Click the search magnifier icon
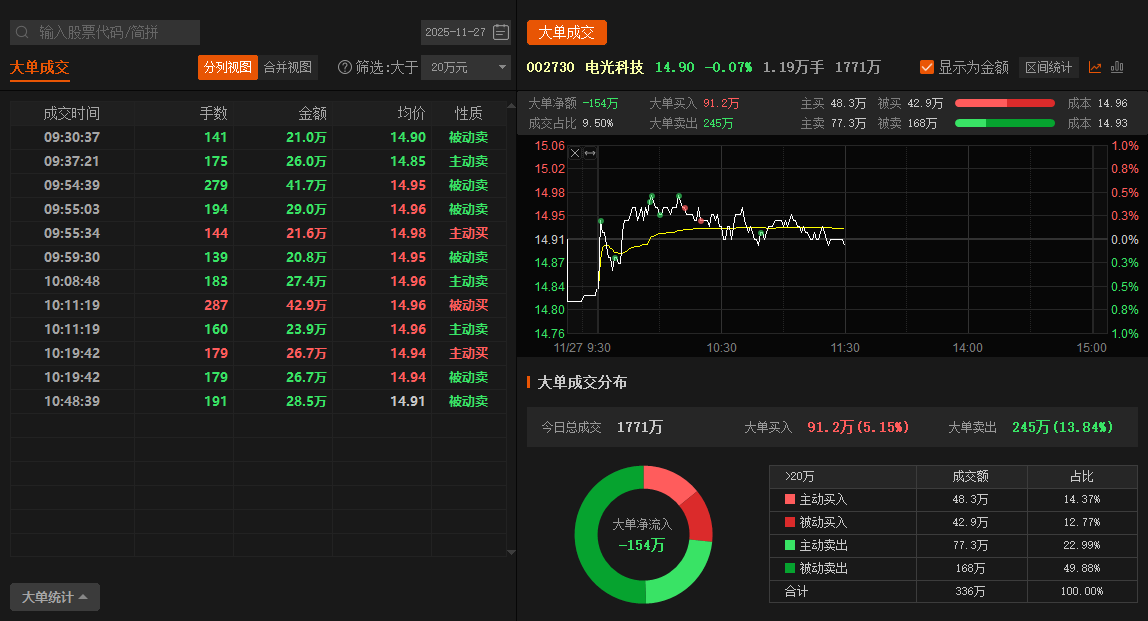 pos(22,32)
